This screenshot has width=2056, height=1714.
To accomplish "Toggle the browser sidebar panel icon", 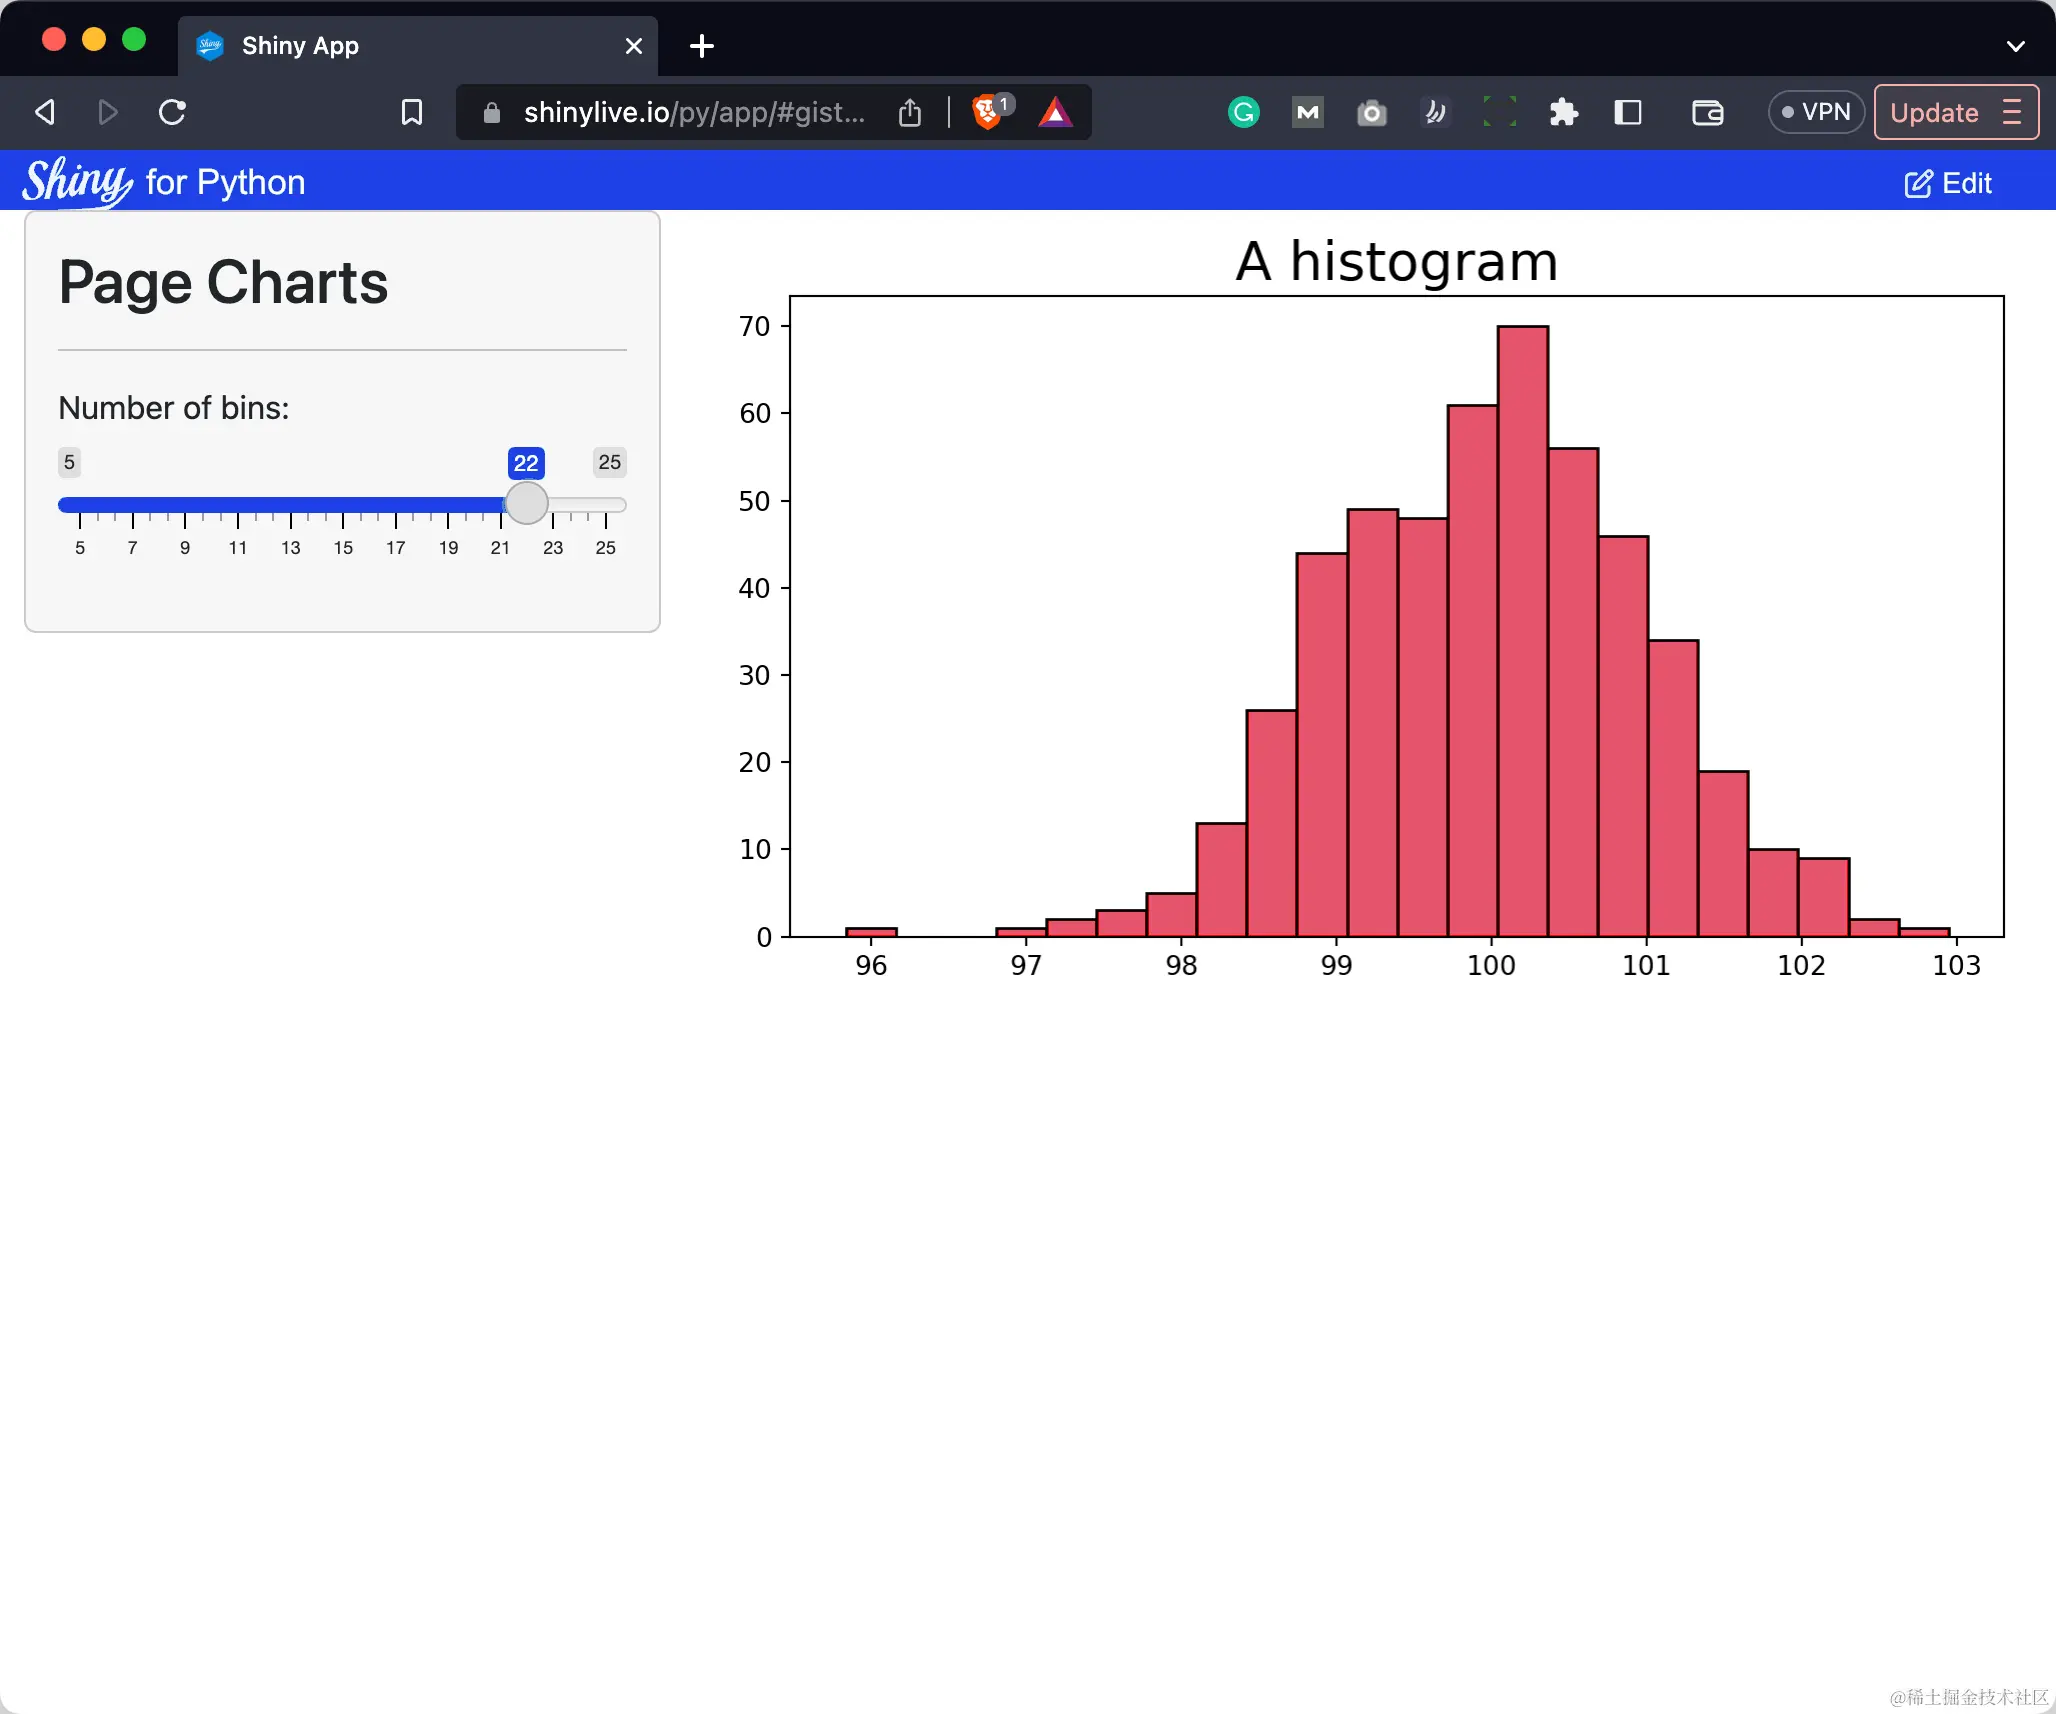I will [x=1627, y=112].
